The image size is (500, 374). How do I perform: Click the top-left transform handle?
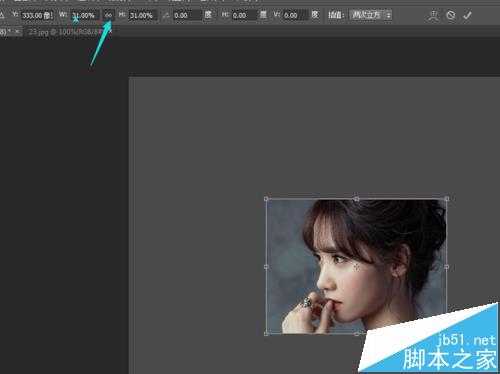pyautogui.click(x=266, y=199)
